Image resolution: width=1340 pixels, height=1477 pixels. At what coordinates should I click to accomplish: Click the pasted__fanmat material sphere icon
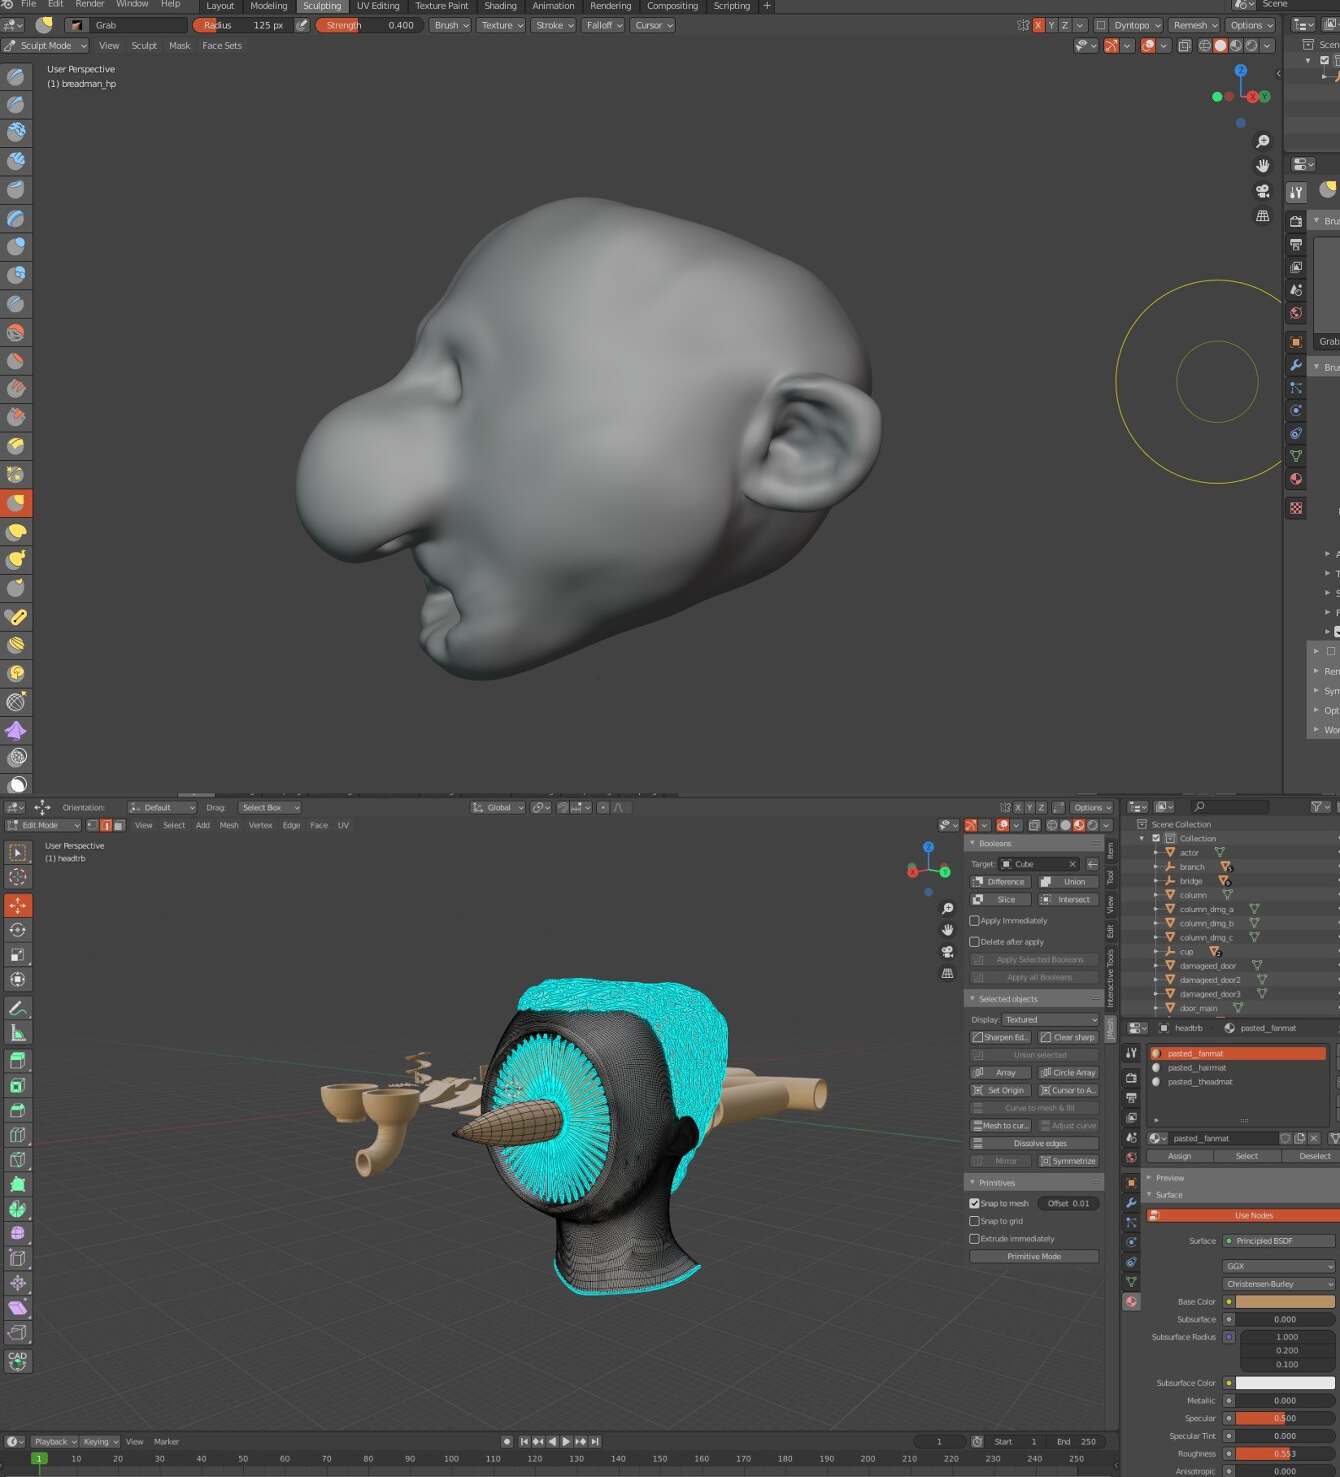click(x=1159, y=1053)
